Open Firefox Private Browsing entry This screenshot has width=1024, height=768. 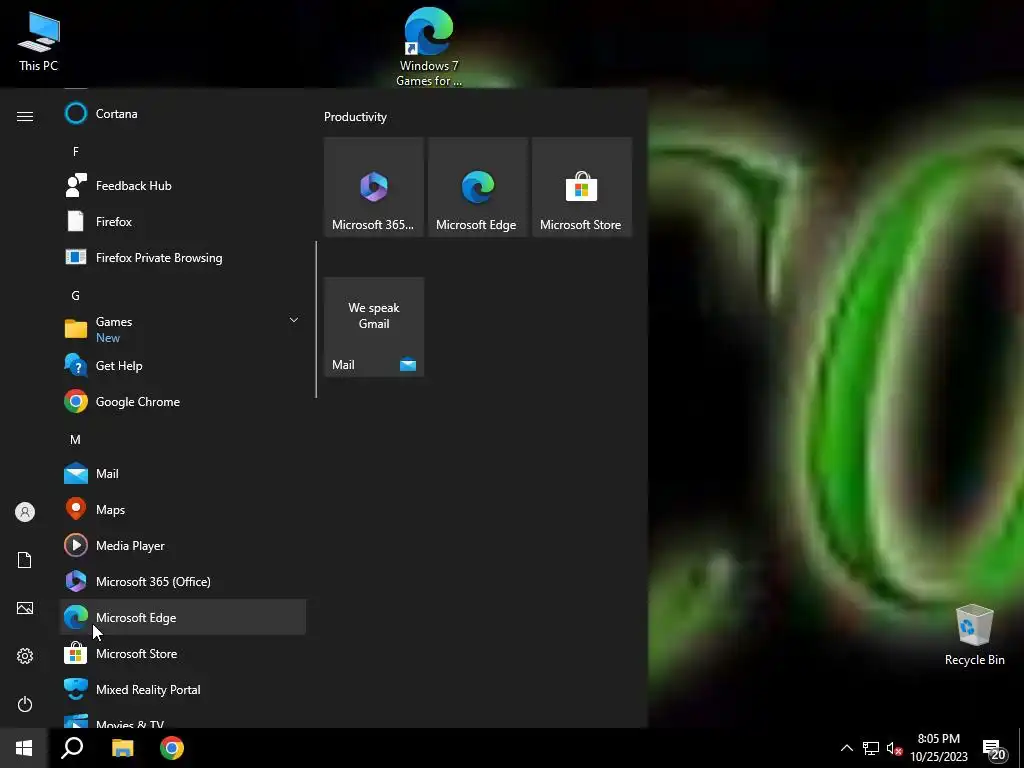coord(183,257)
